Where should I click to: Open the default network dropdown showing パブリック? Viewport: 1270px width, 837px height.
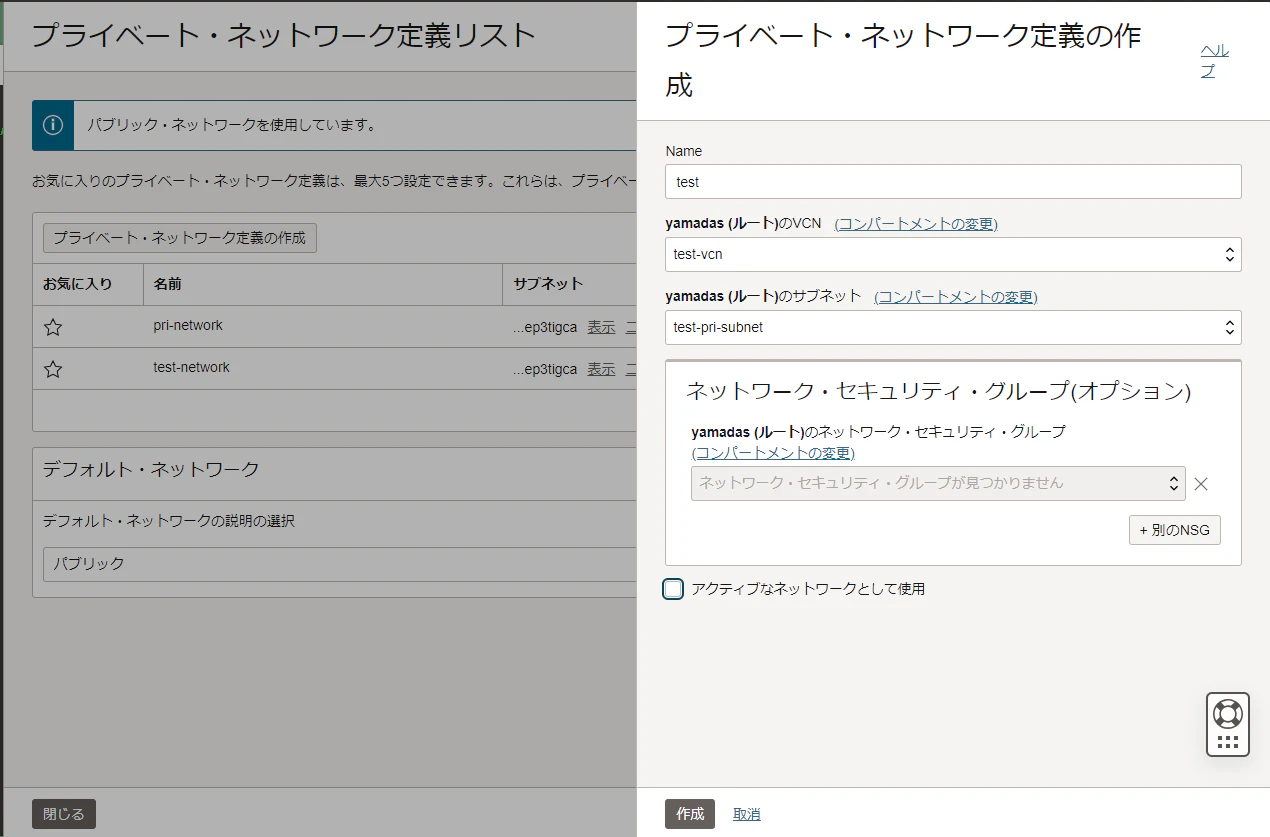pos(340,564)
